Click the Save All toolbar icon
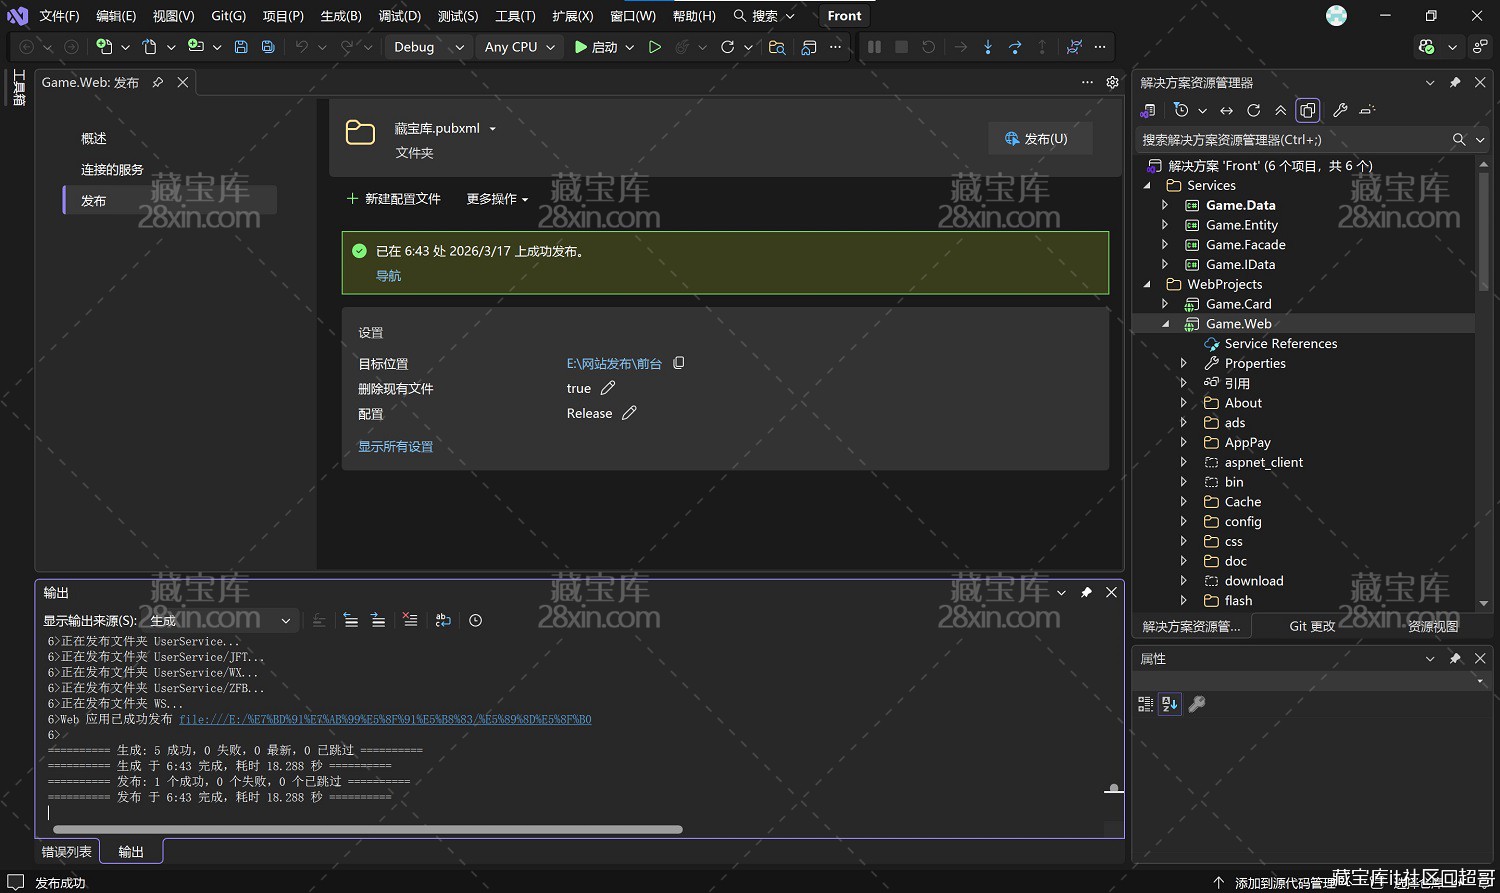 click(268, 47)
